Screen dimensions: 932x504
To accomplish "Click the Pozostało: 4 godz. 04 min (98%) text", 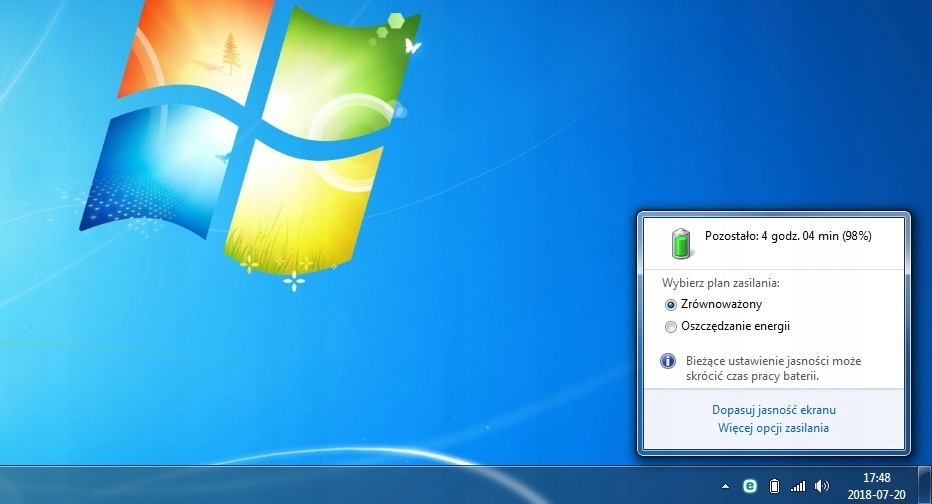I will click(x=788, y=236).
